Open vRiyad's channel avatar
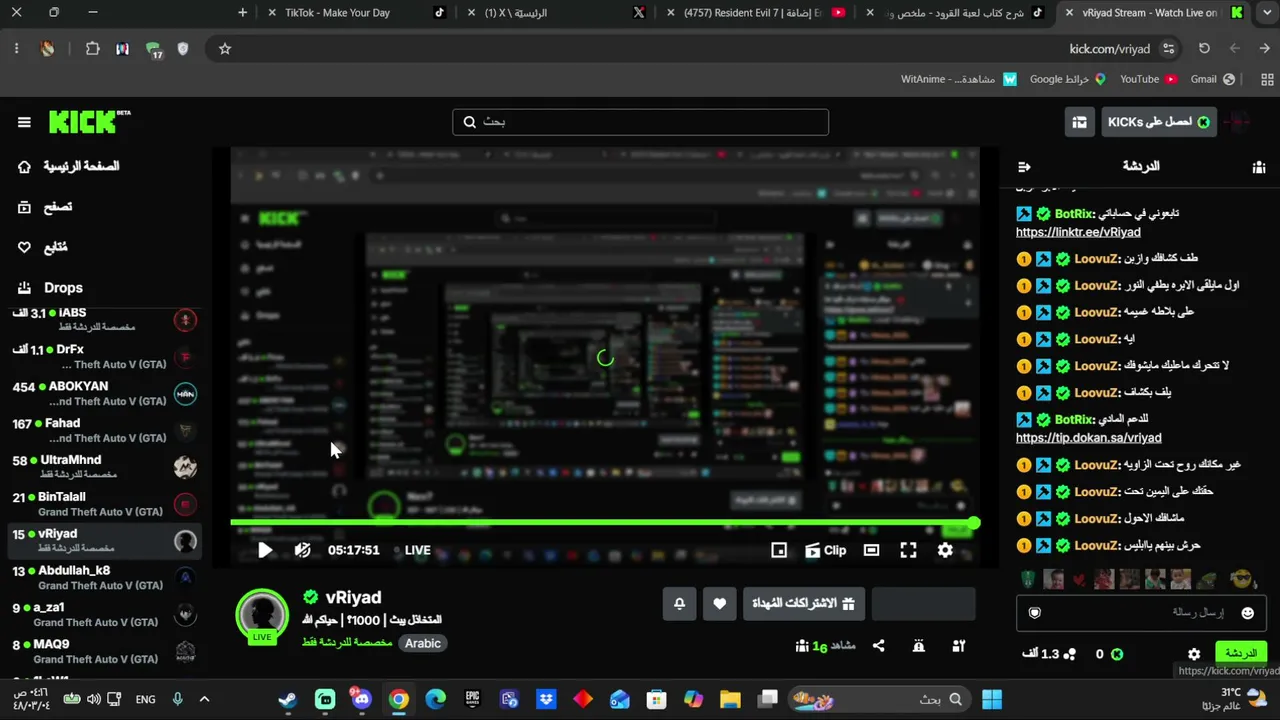This screenshot has width=1280, height=720. (262, 614)
